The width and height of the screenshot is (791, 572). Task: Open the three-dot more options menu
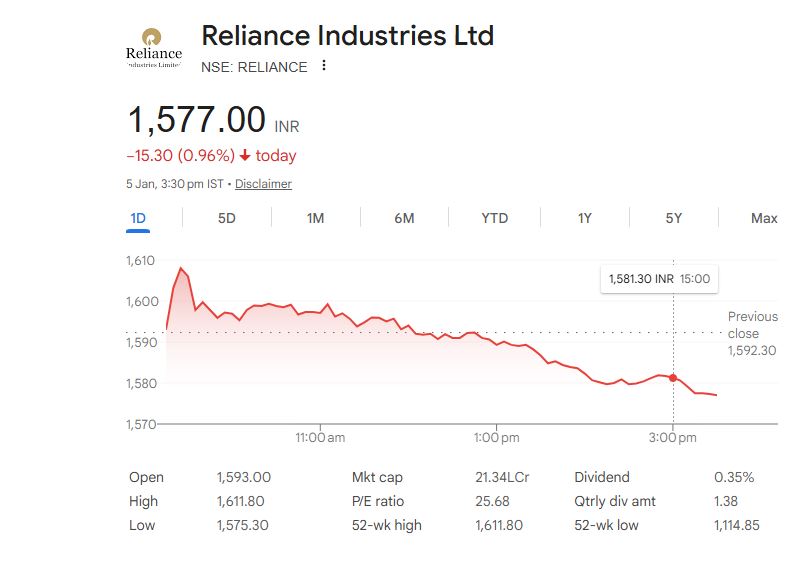click(x=324, y=66)
